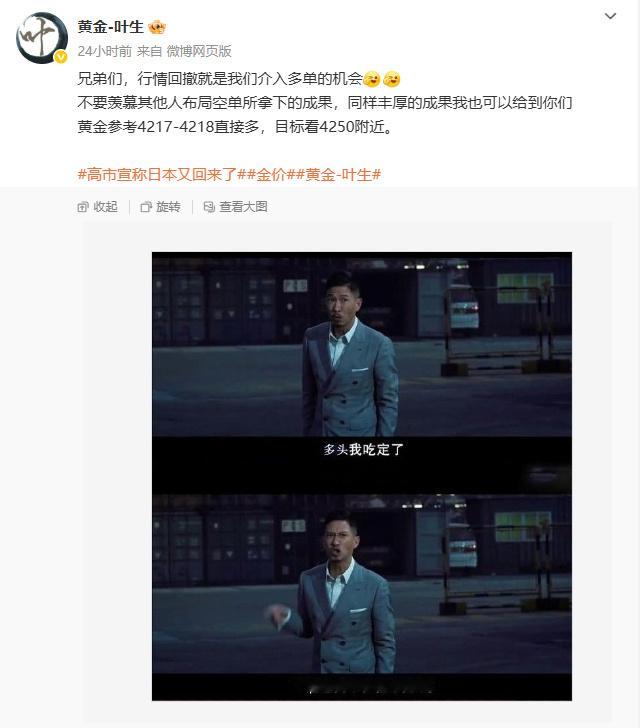Click the 多头我吃定了 subtitle caption
Screen dimensions: 640x728
363,449
